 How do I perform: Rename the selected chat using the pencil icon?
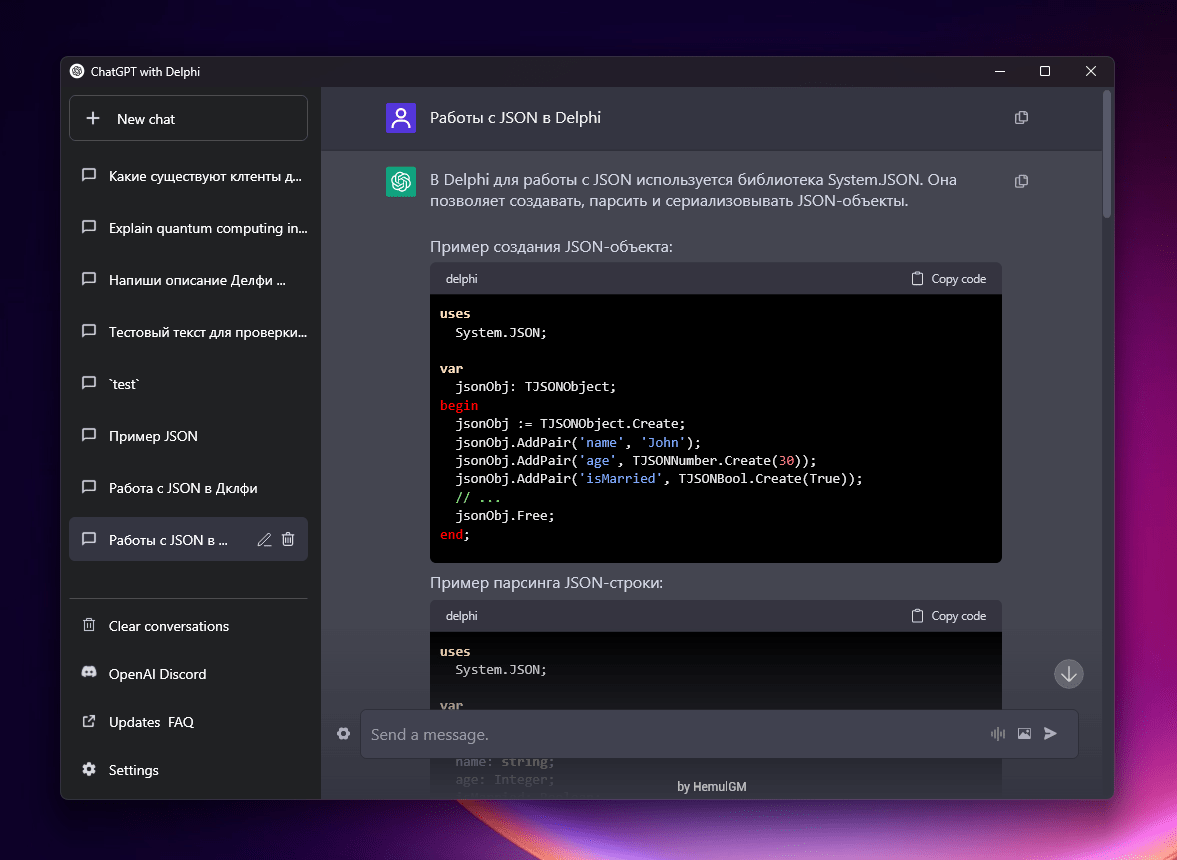(x=264, y=539)
